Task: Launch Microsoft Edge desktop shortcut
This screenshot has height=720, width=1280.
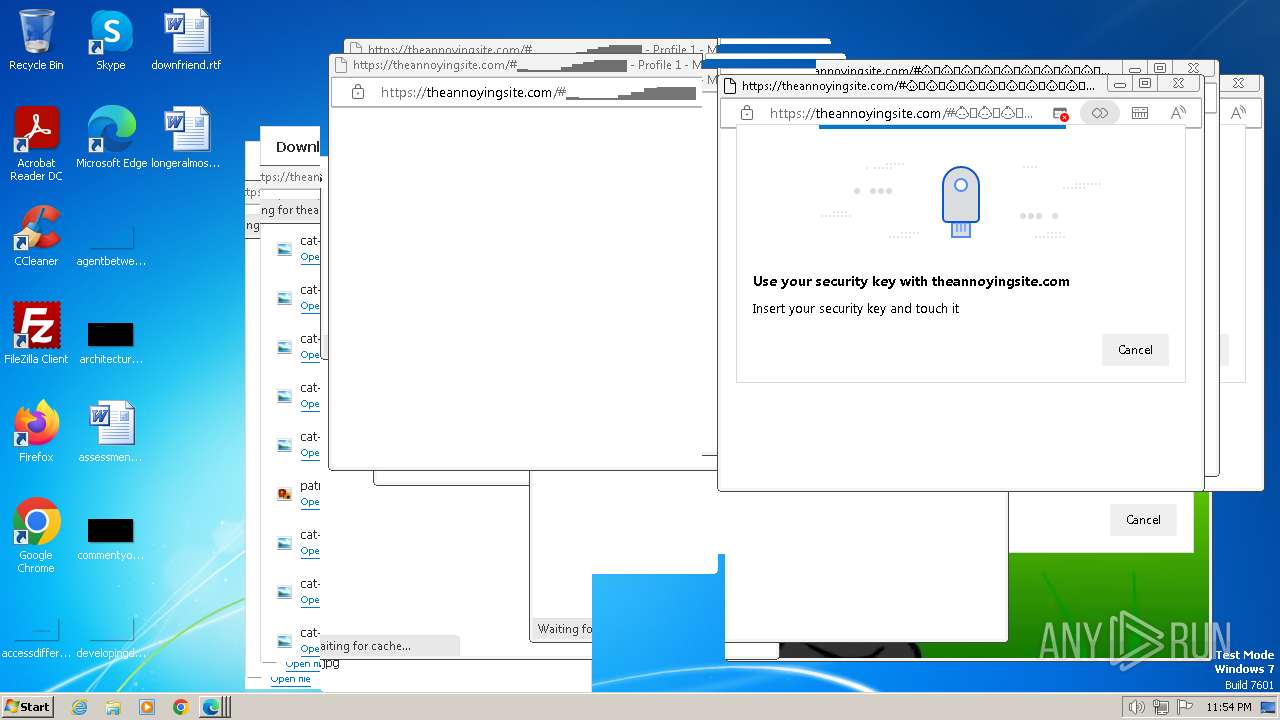Action: [111, 138]
